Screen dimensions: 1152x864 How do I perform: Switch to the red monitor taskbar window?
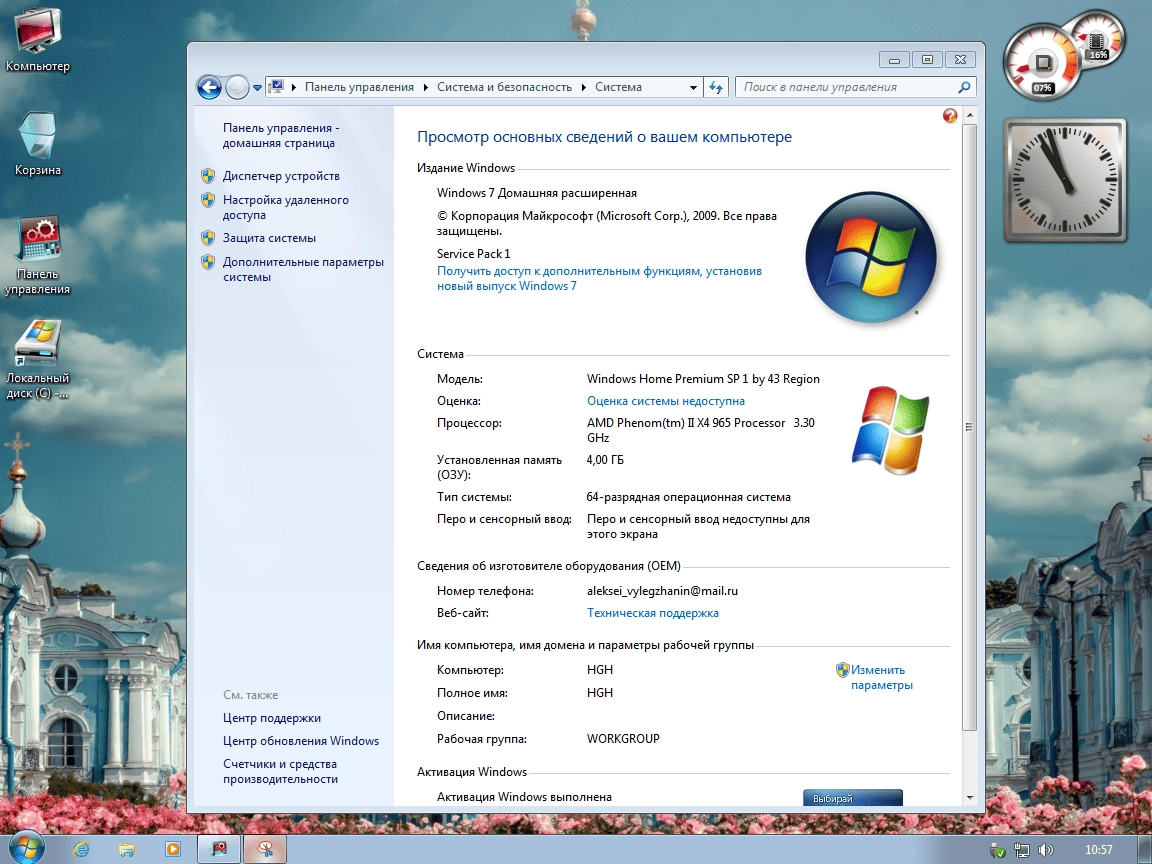click(219, 849)
